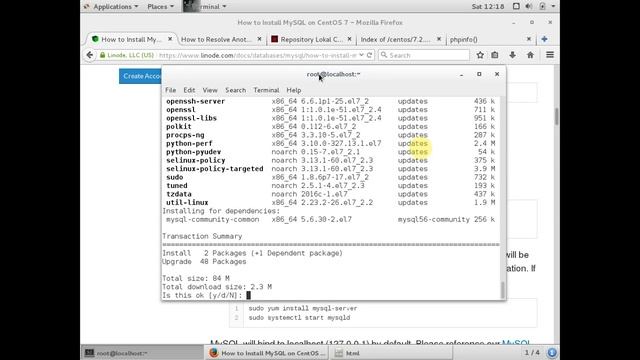The image size is (640, 360).
Task: Close the 'Index of /centos/7.2...' tab
Action: (x=439, y=39)
